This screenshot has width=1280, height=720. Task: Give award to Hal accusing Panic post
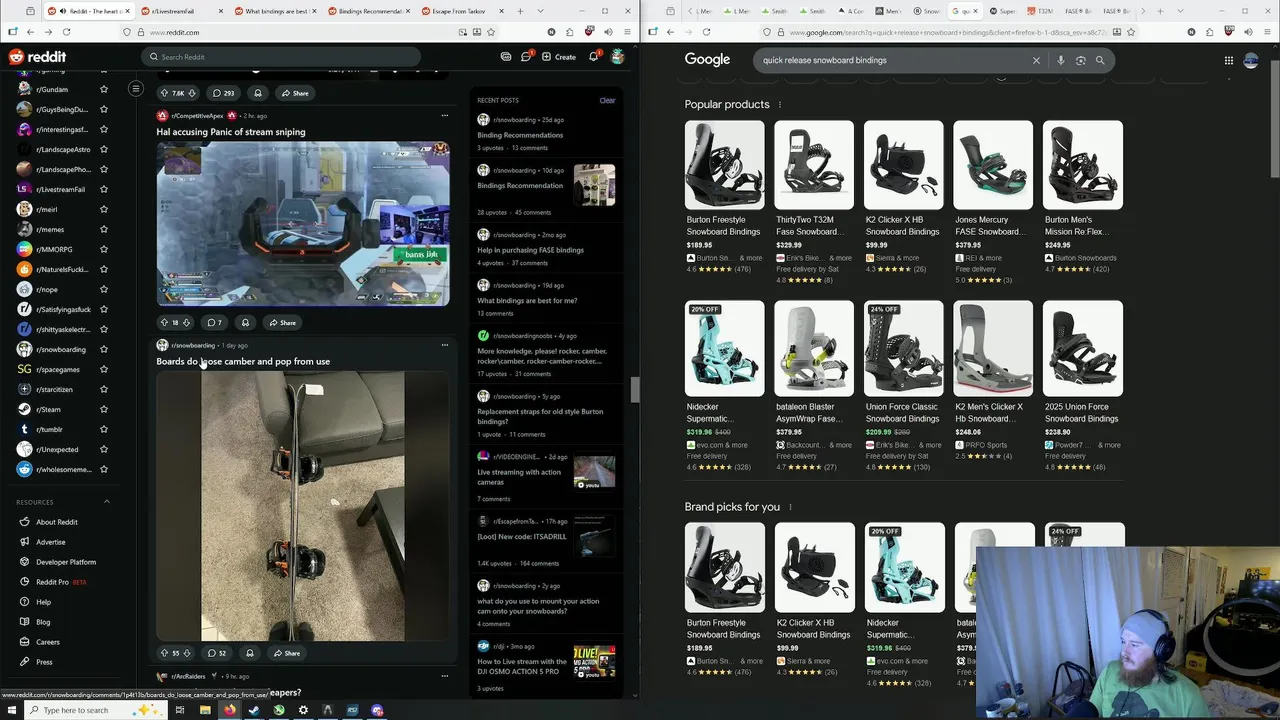[x=245, y=323]
